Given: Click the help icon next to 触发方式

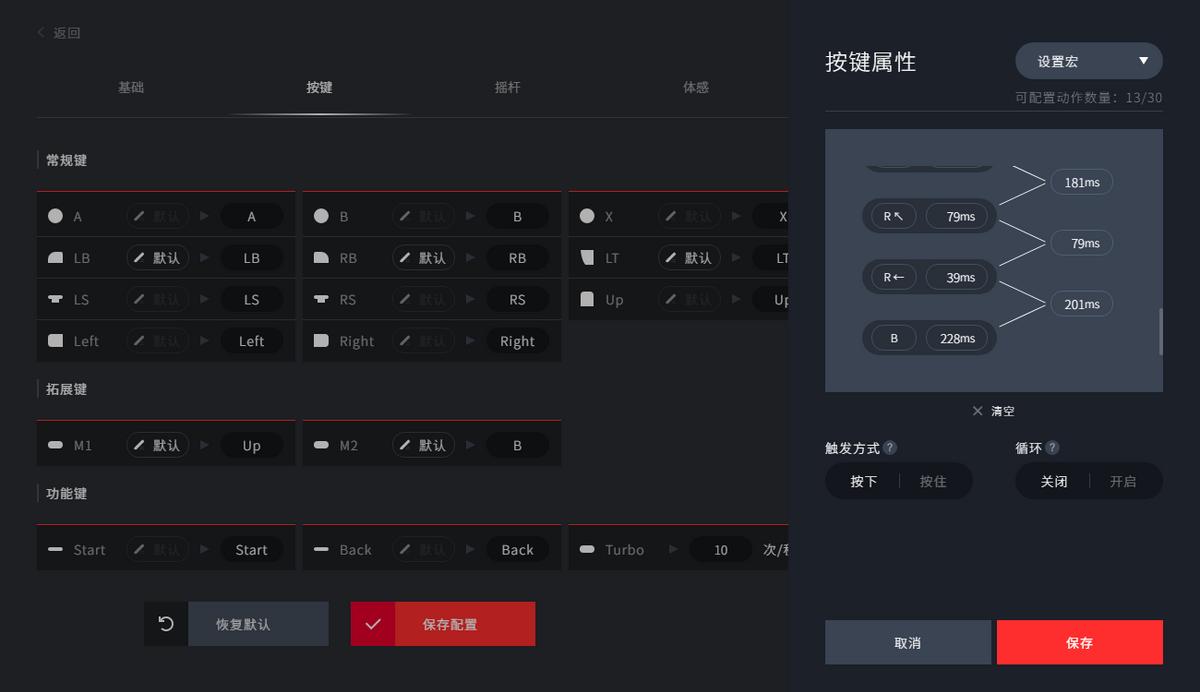Looking at the screenshot, I should pyautogui.click(x=889, y=448).
